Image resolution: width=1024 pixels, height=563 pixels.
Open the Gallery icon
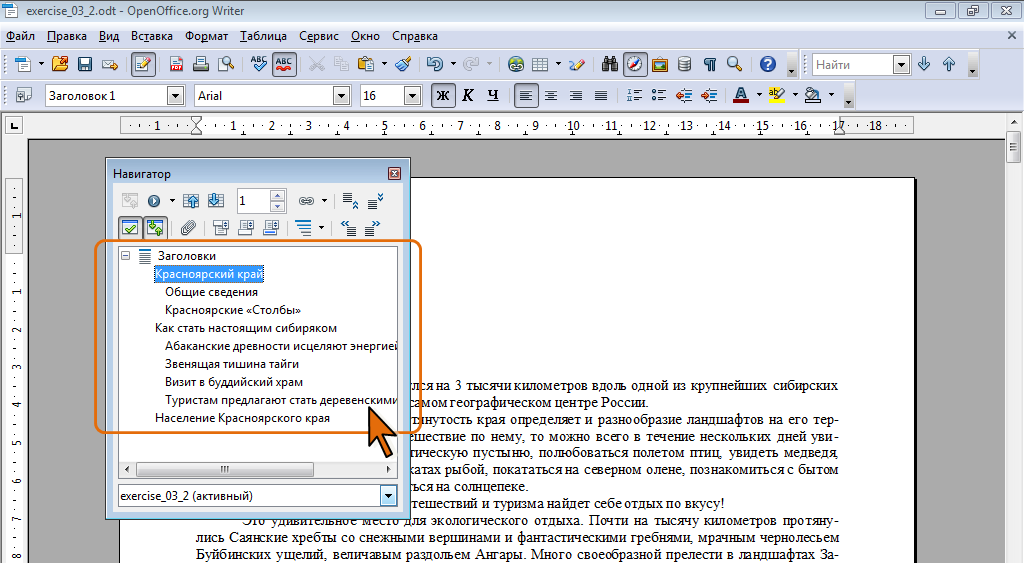click(x=660, y=64)
